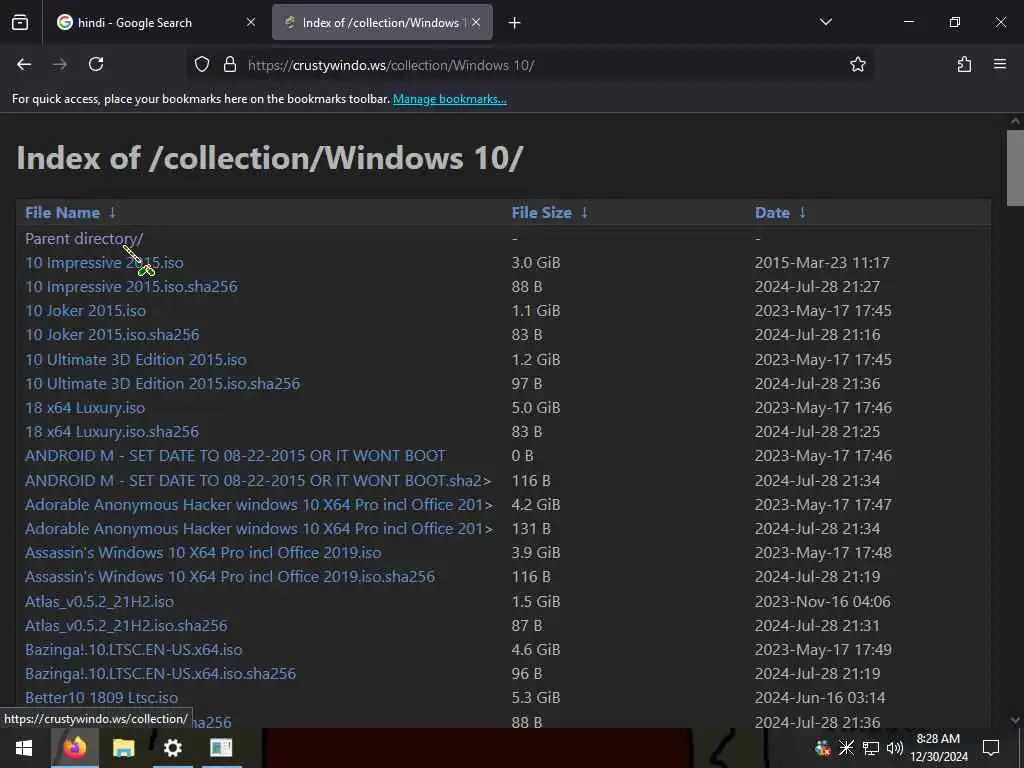Viewport: 1024px width, 768px height.
Task: Switch to the hindi - Google Search tab
Action: pyautogui.click(x=155, y=22)
